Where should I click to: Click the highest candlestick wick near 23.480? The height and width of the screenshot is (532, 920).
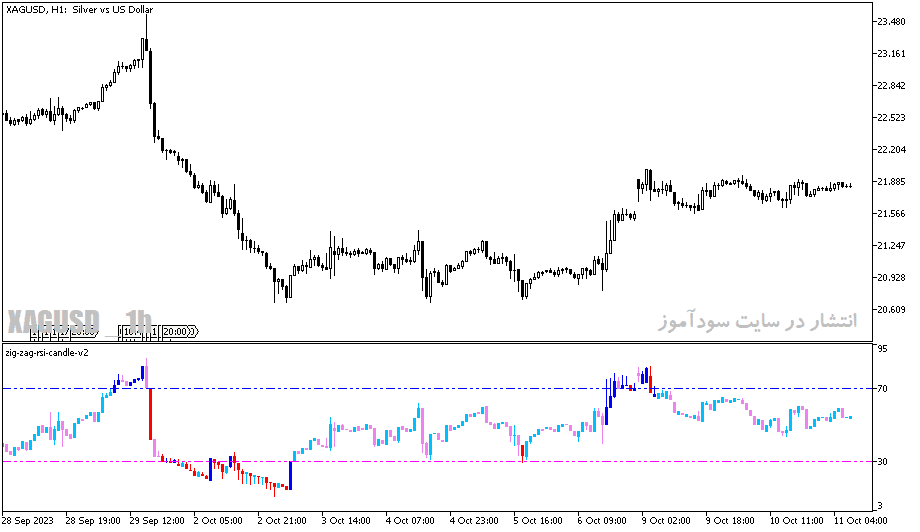click(x=147, y=26)
